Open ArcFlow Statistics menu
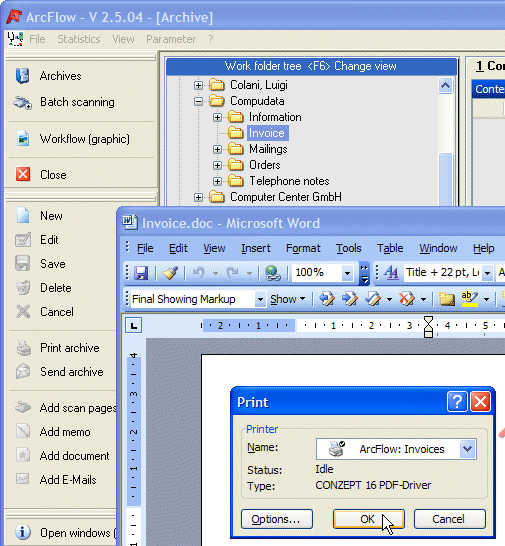The width and height of the screenshot is (505, 546). click(79, 39)
